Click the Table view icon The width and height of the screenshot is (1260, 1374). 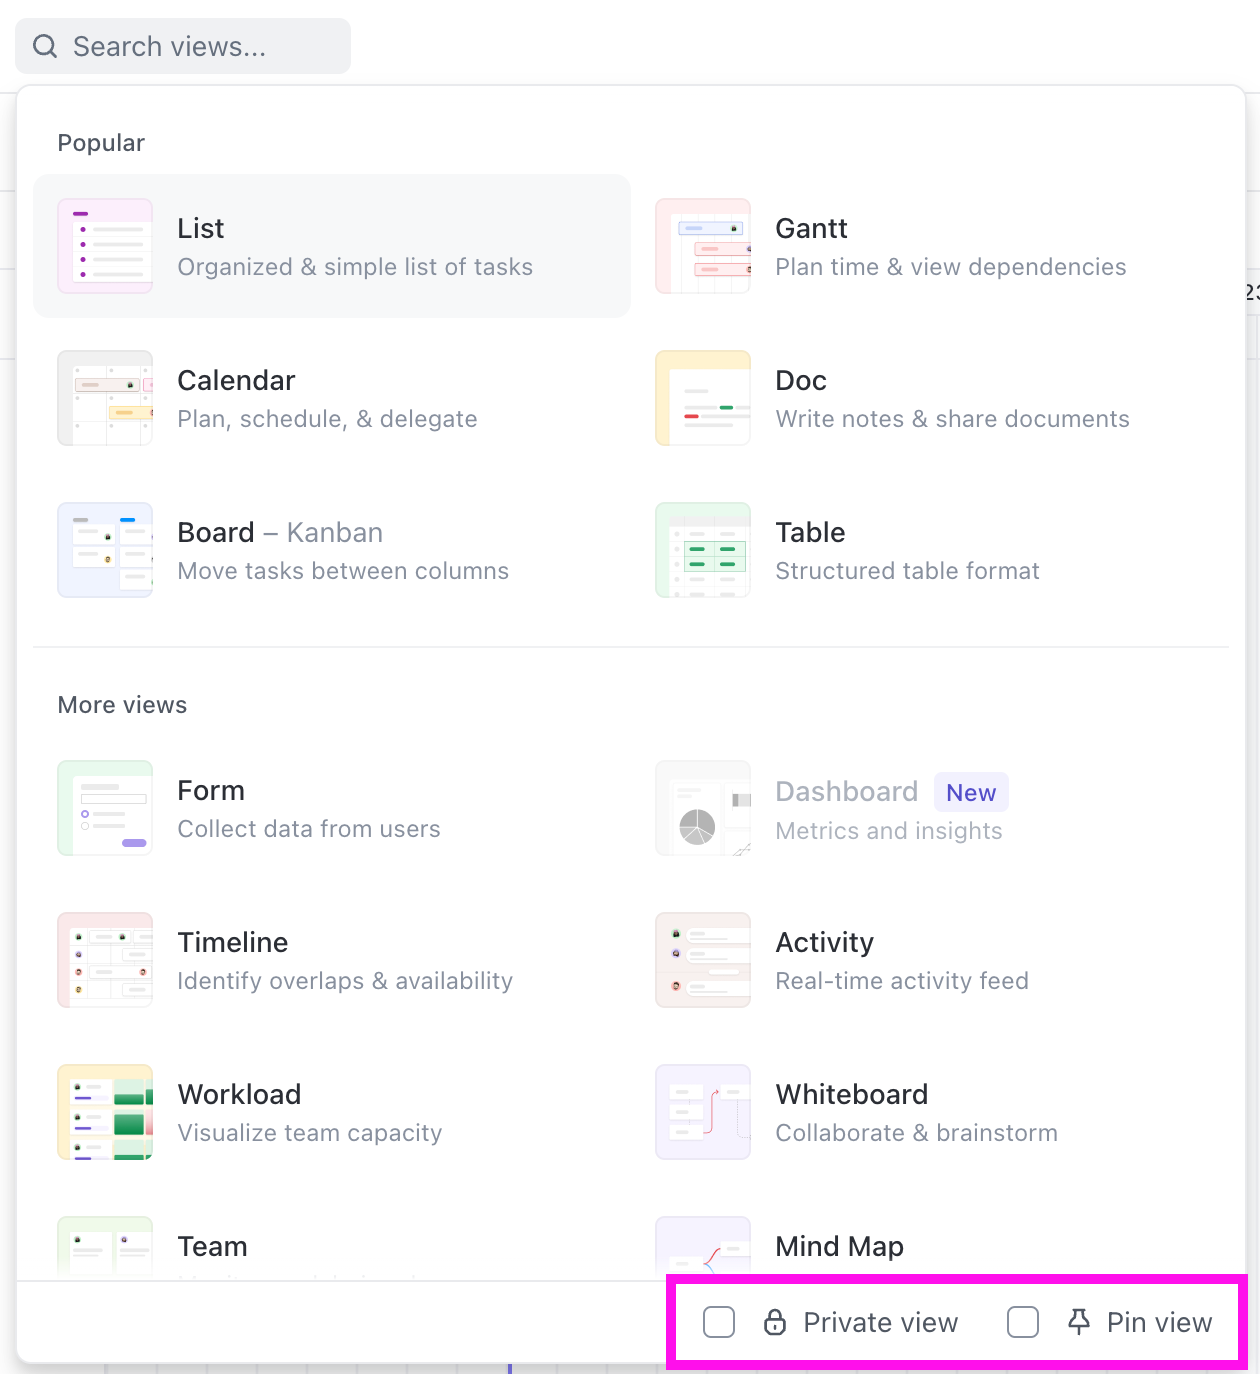[703, 549]
